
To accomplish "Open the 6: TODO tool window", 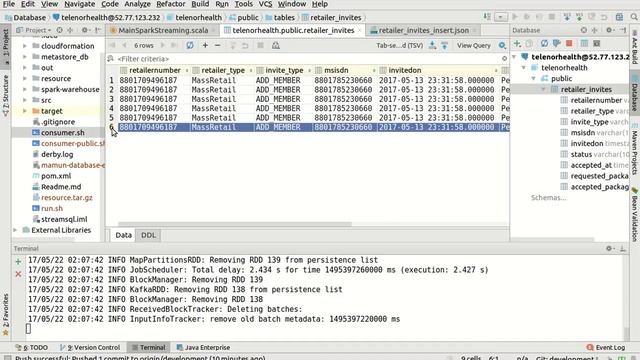I will pyautogui.click(x=31, y=347).
